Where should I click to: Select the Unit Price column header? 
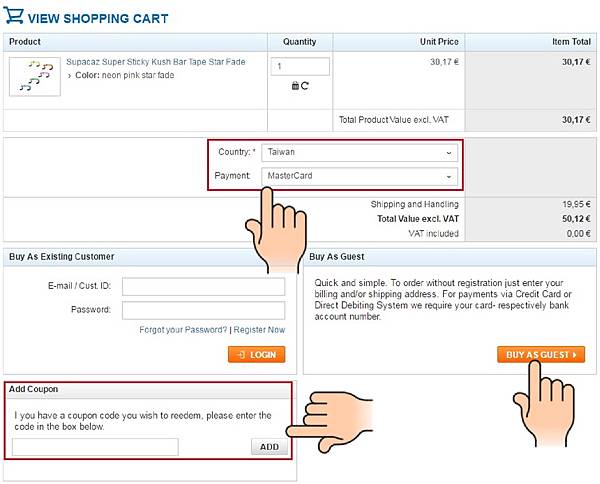pyautogui.click(x=439, y=42)
